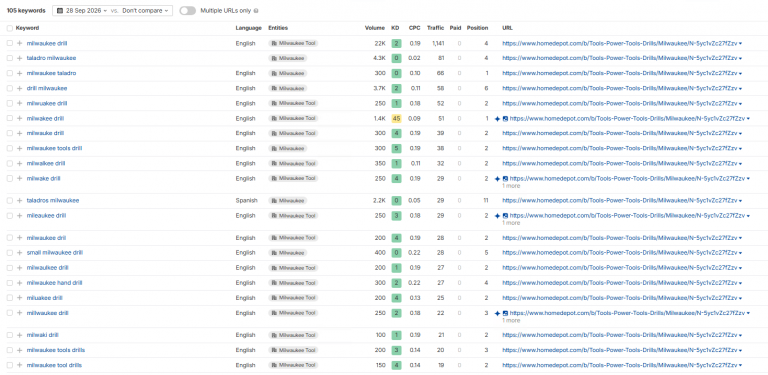Sort by CPC column header
768x375 pixels.
[x=414, y=28]
